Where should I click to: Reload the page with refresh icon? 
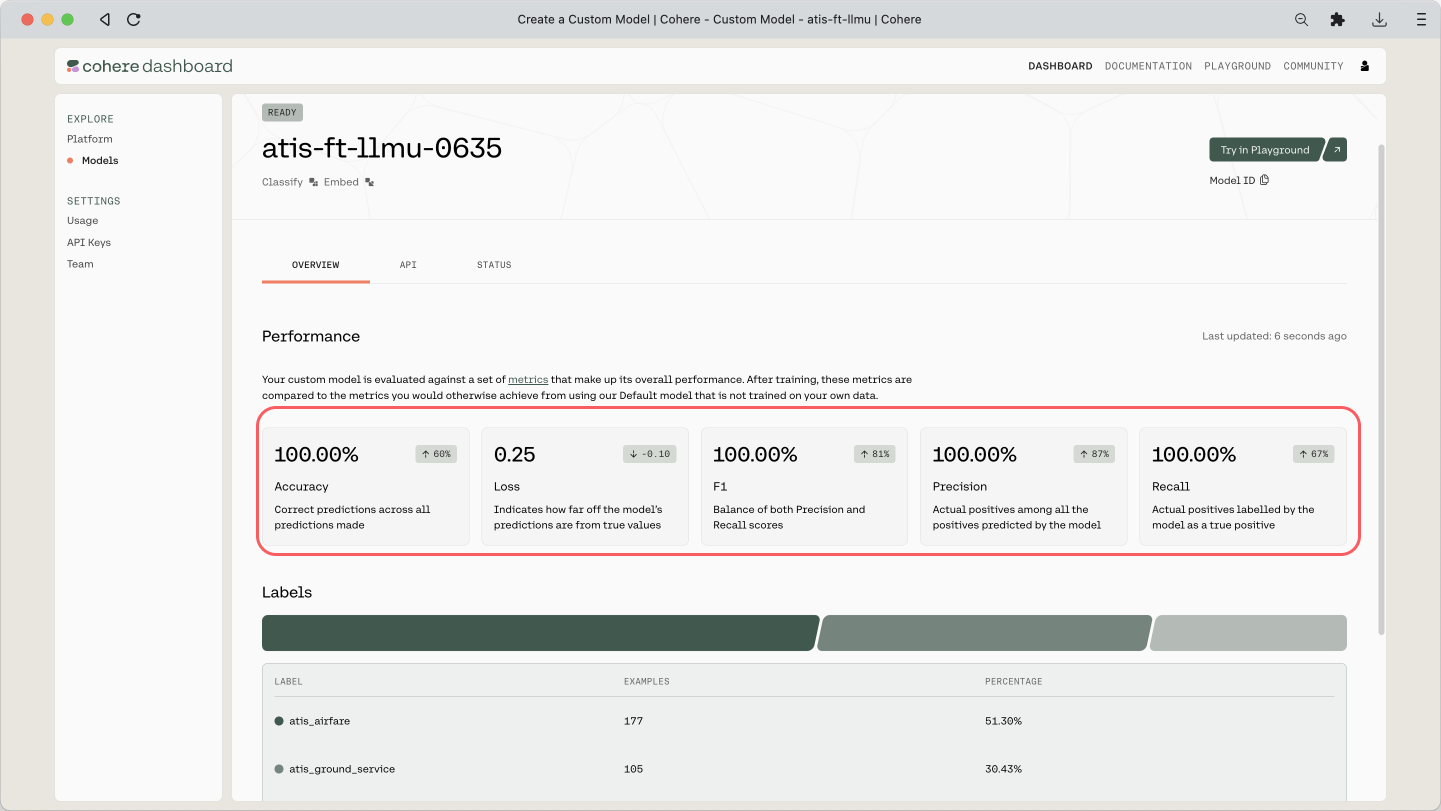[134, 19]
